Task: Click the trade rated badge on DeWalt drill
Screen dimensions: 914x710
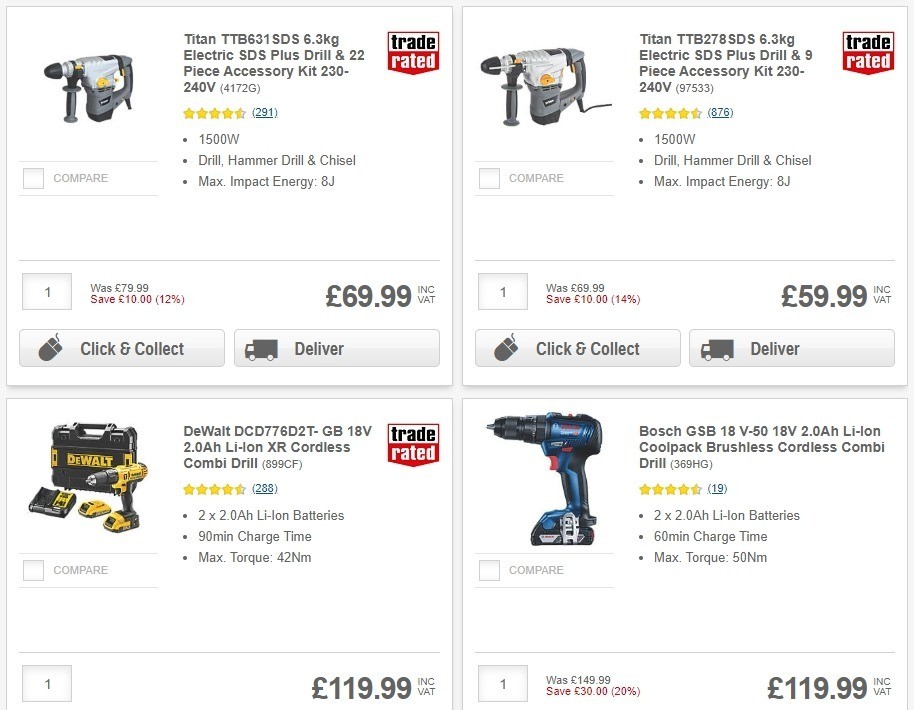Action: [413, 445]
